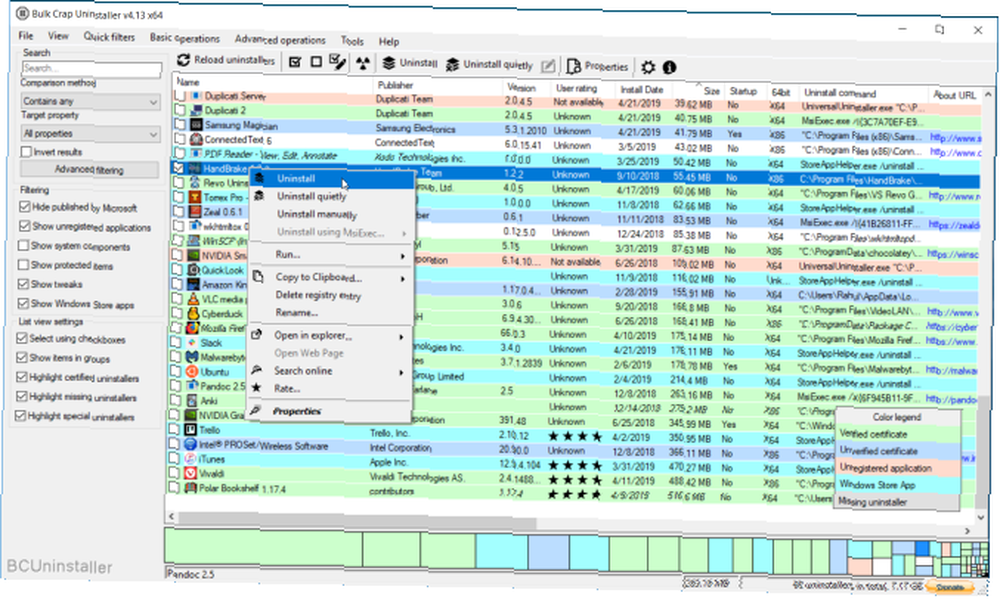Click the Verified certificate color legend swatch
The width and height of the screenshot is (1000, 599).
coord(897,434)
